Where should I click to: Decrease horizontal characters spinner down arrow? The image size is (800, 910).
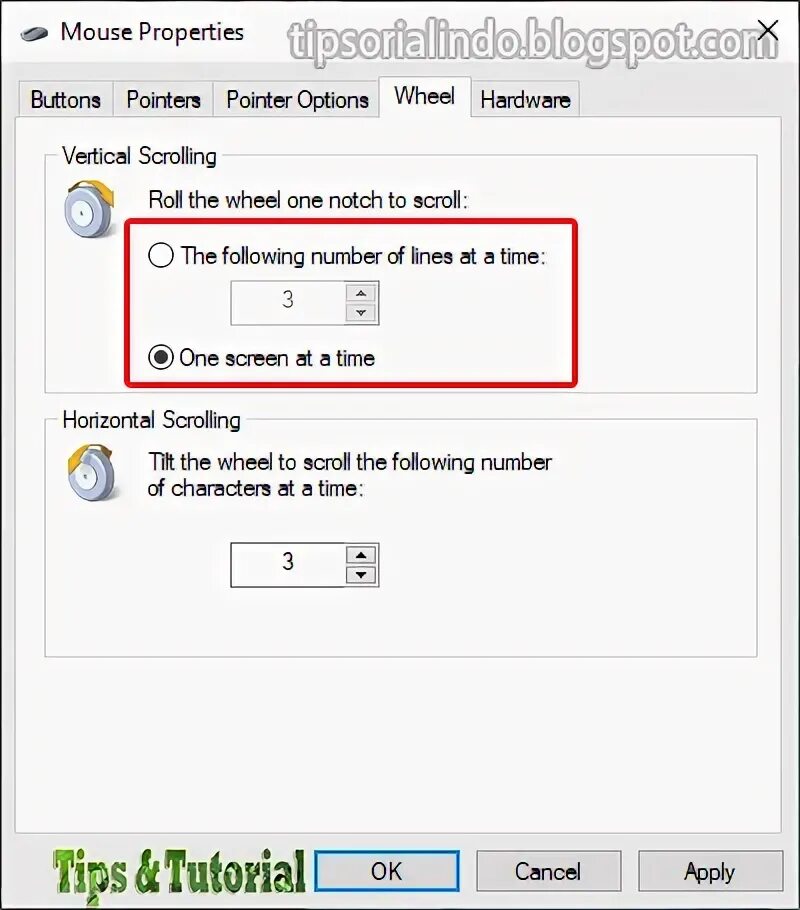coord(361,575)
